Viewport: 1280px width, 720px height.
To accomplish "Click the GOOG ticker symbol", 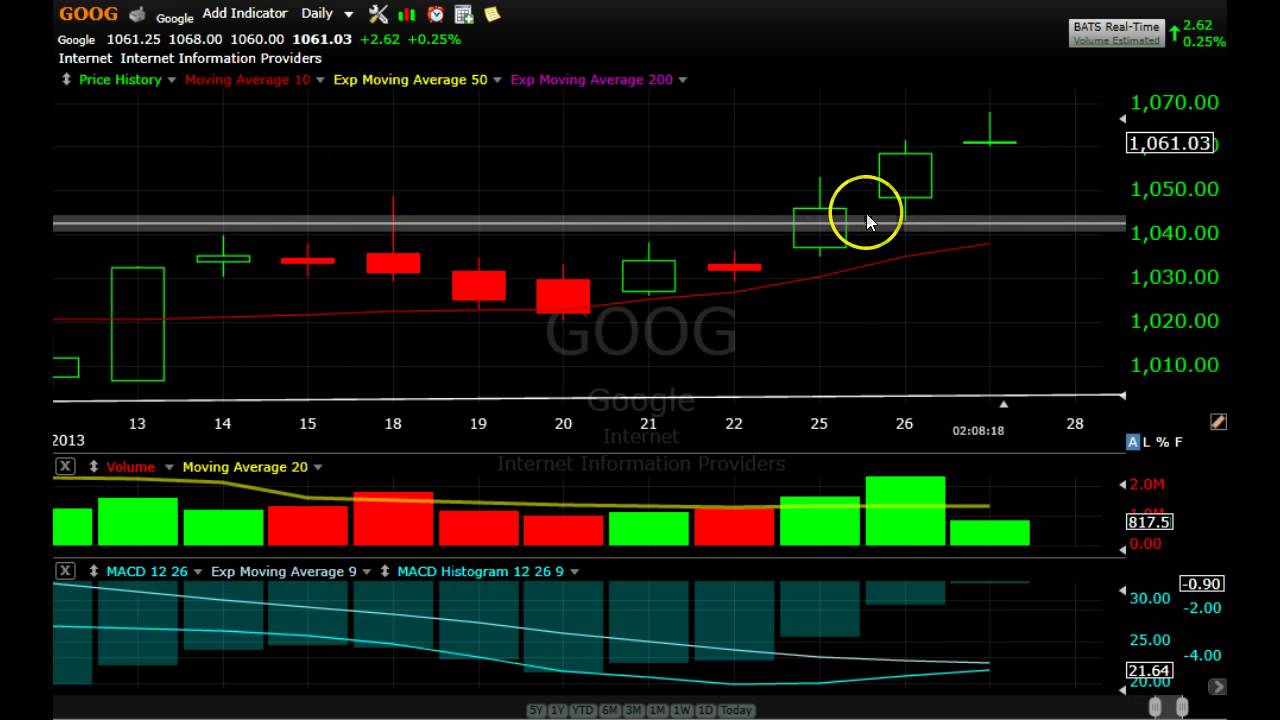I will (88, 14).
